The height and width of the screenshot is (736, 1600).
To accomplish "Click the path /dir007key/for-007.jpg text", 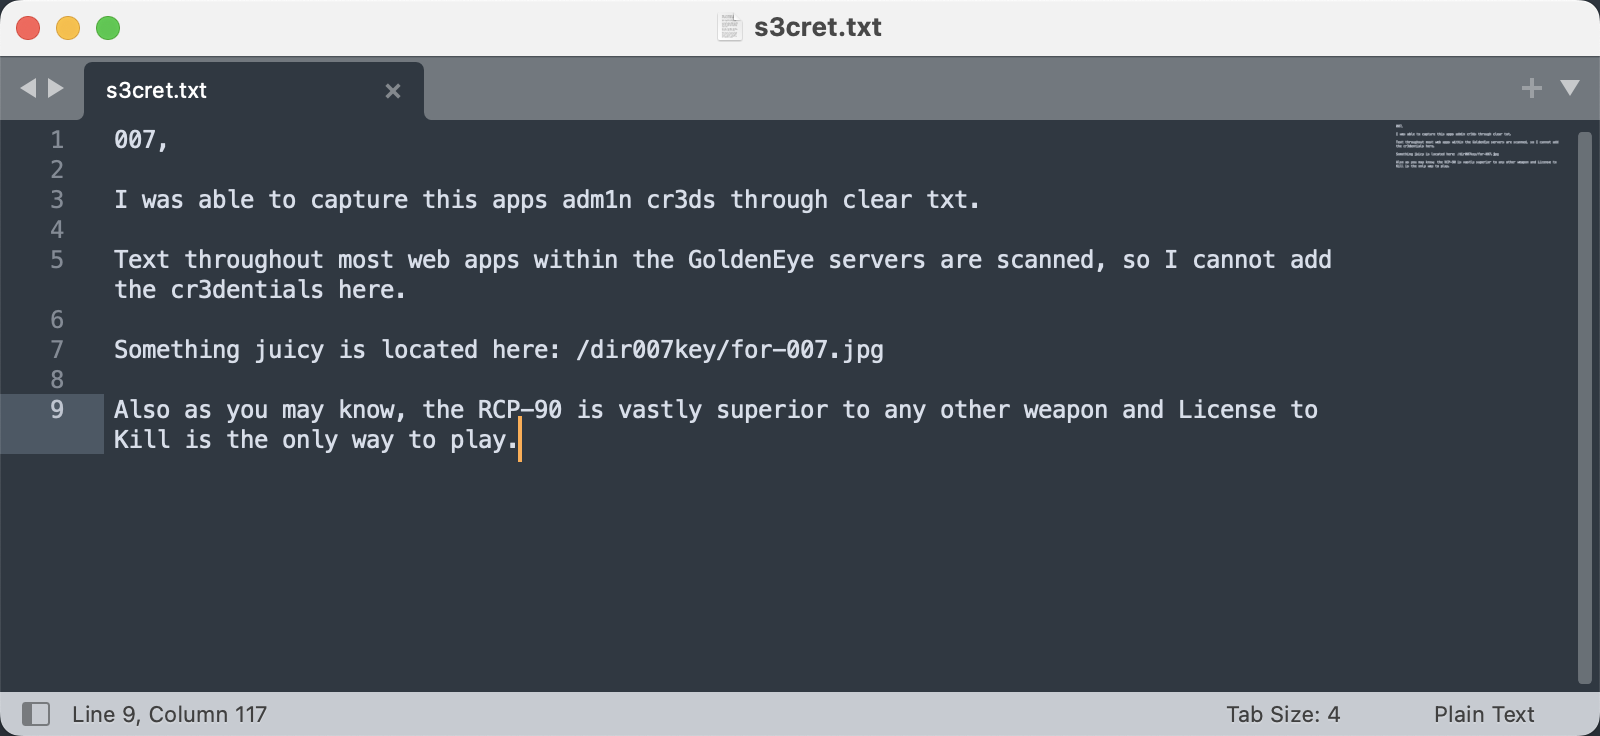I will pos(730,350).
